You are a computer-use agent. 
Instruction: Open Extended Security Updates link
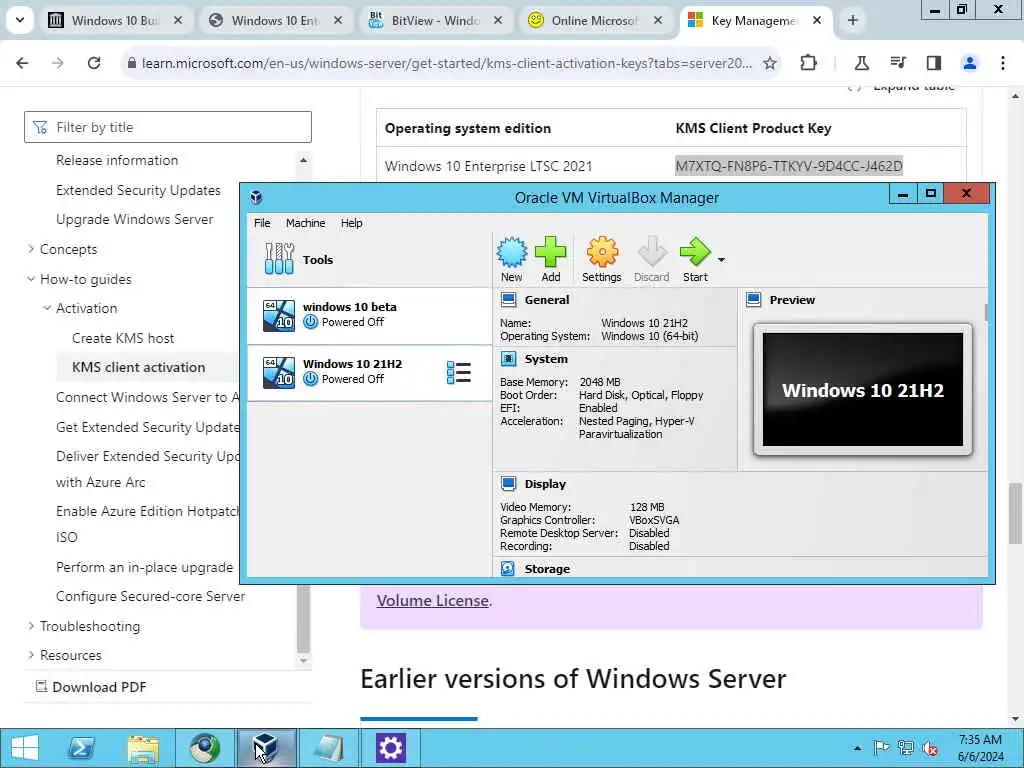click(x=138, y=190)
